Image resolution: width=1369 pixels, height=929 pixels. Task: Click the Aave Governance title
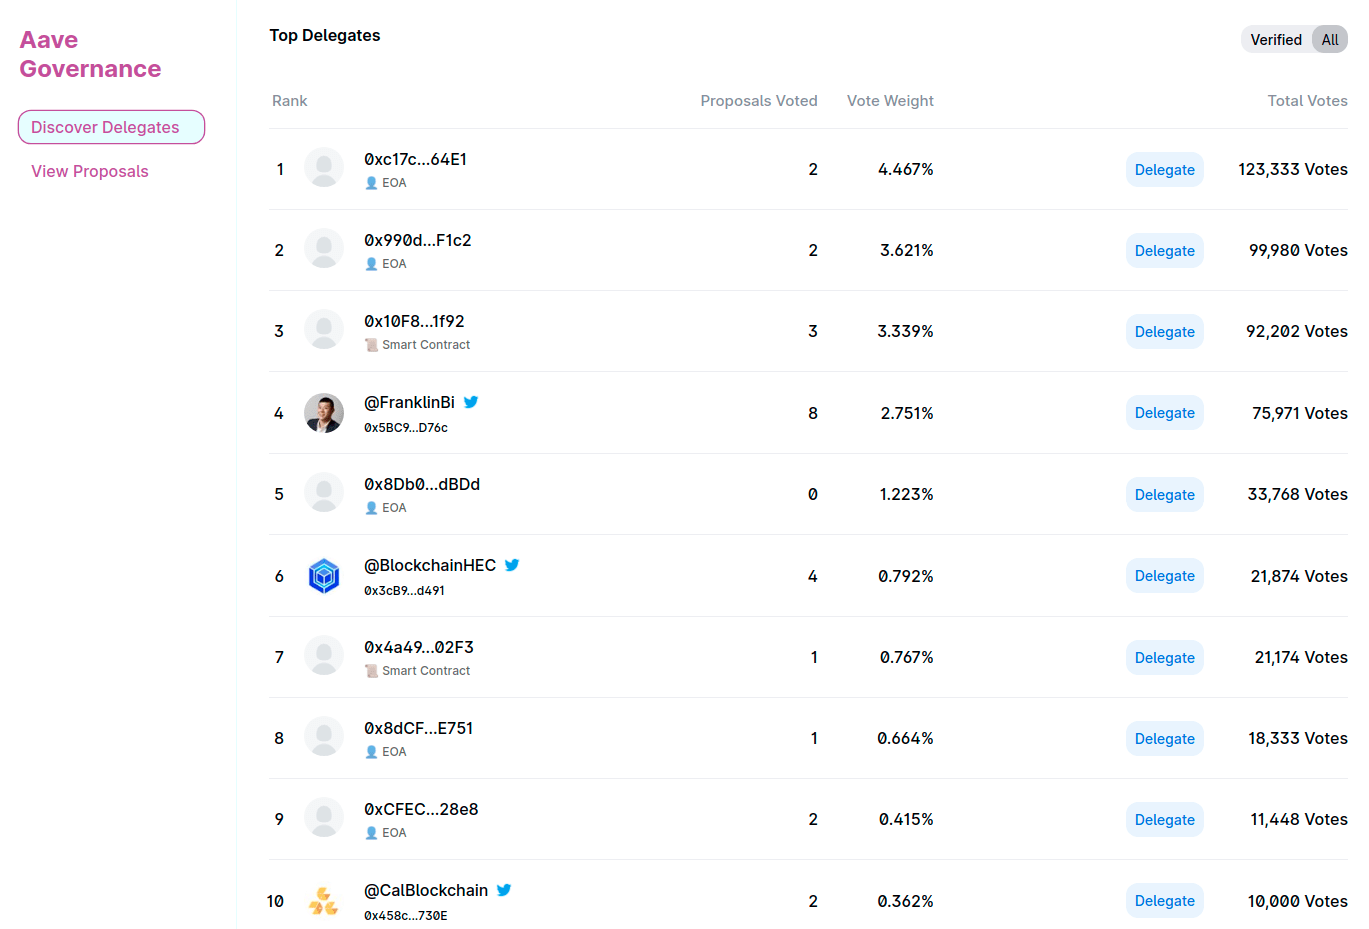pyautogui.click(x=90, y=54)
